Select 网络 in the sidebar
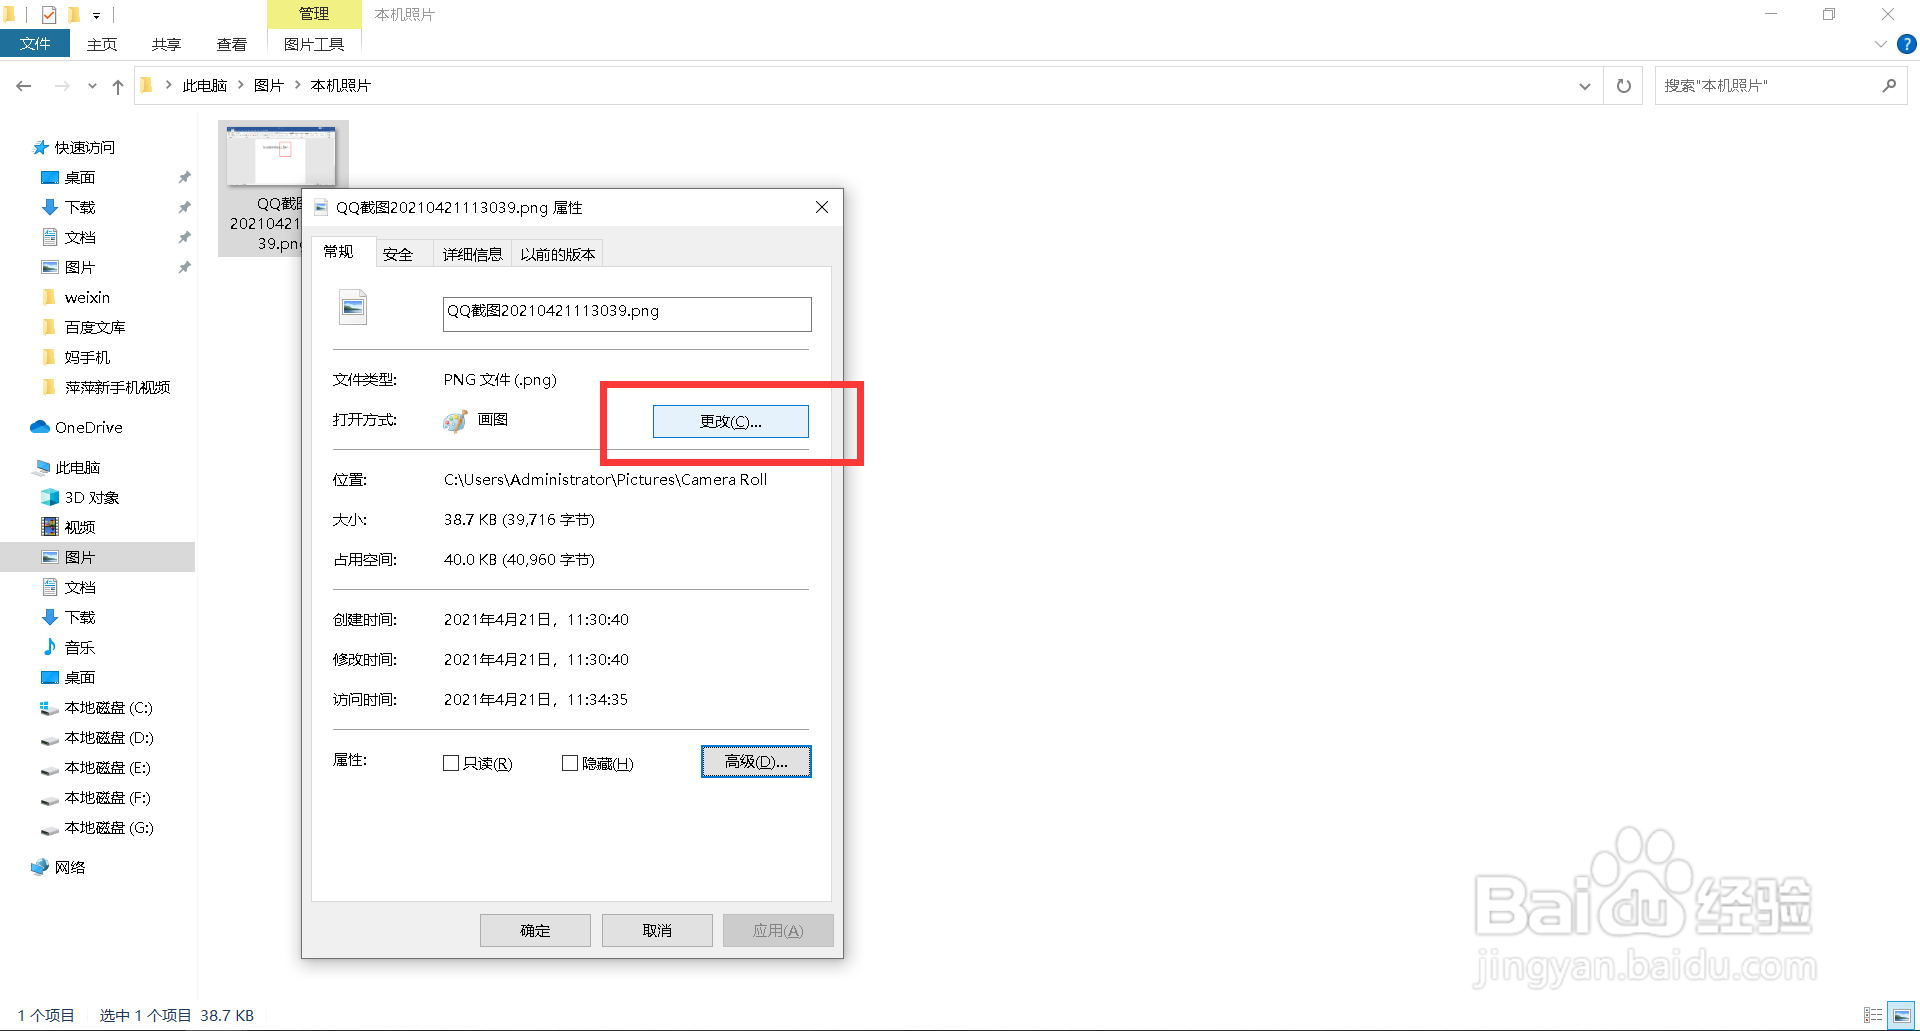The image size is (1920, 1031). pos(70,867)
